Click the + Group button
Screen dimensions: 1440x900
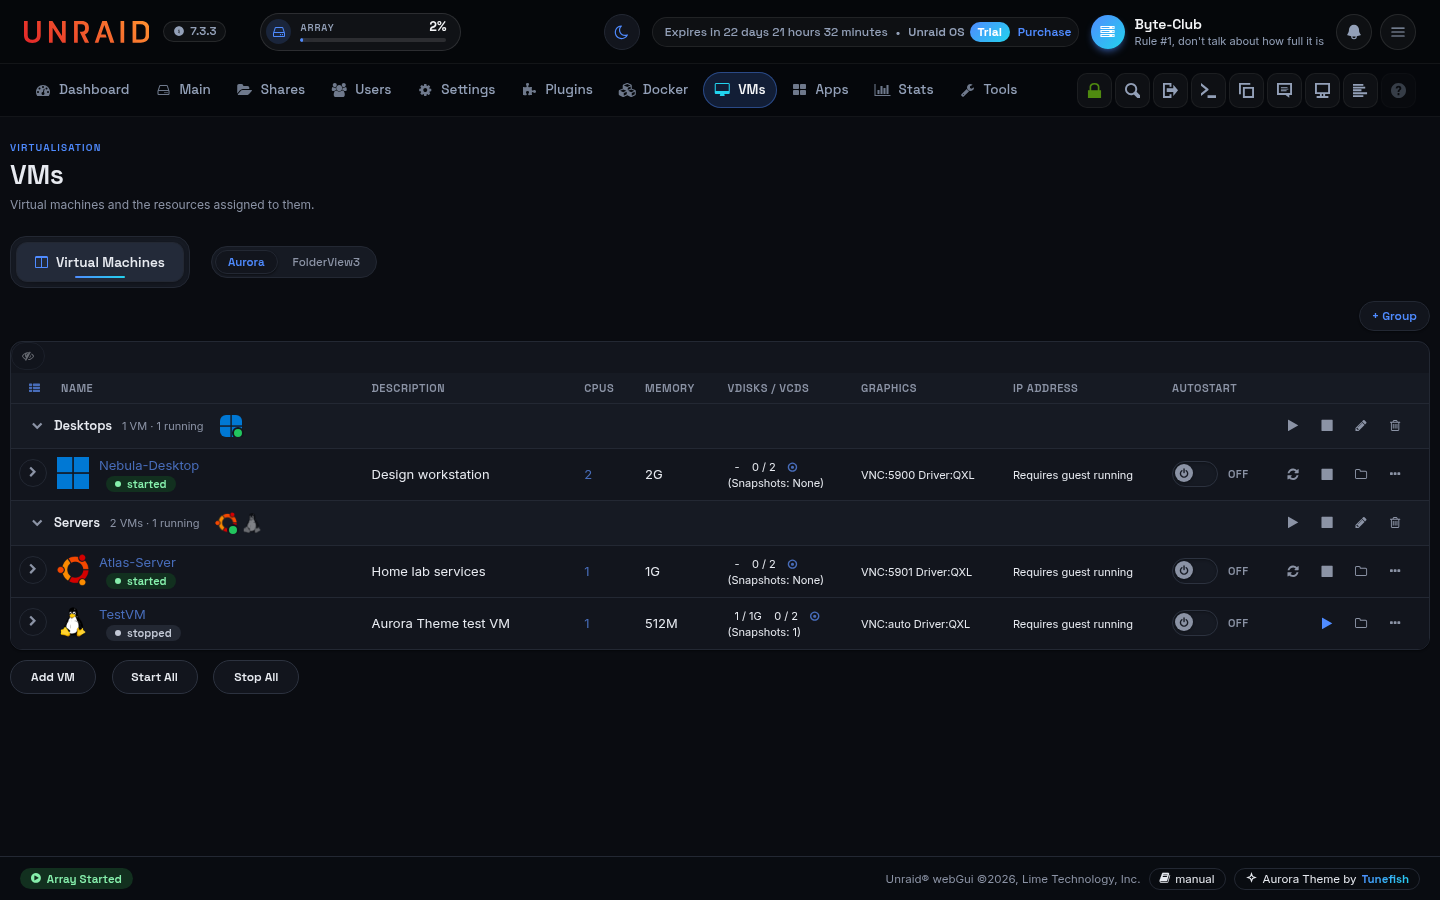coord(1394,316)
